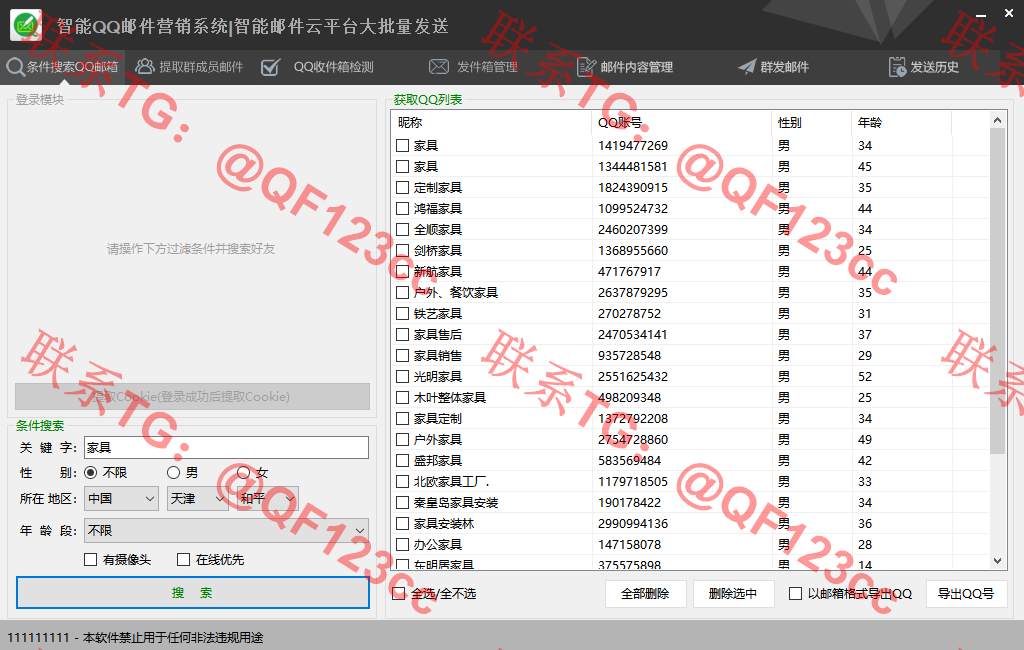Check the row for 定制家具
Image resolution: width=1024 pixels, height=650 pixels.
pyautogui.click(x=403, y=187)
